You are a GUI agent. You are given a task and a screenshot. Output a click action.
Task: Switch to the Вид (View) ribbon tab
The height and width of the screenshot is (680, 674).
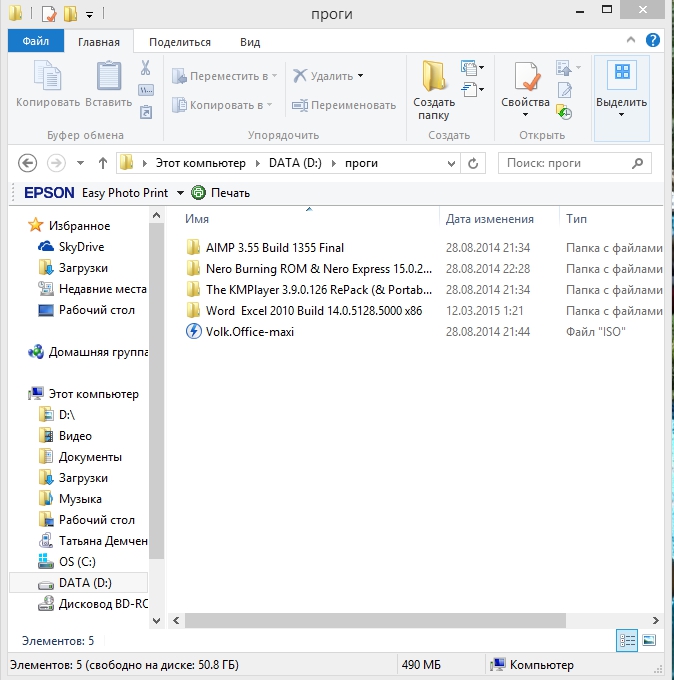point(250,42)
